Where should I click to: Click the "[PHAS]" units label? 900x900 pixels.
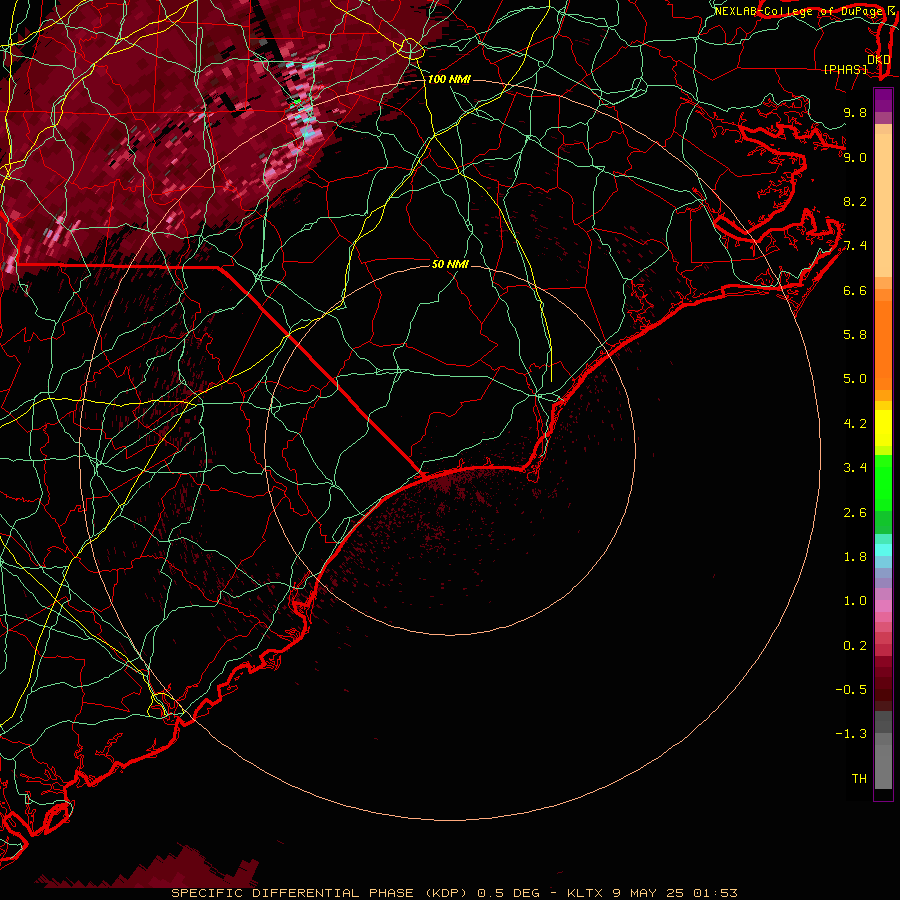tap(845, 69)
